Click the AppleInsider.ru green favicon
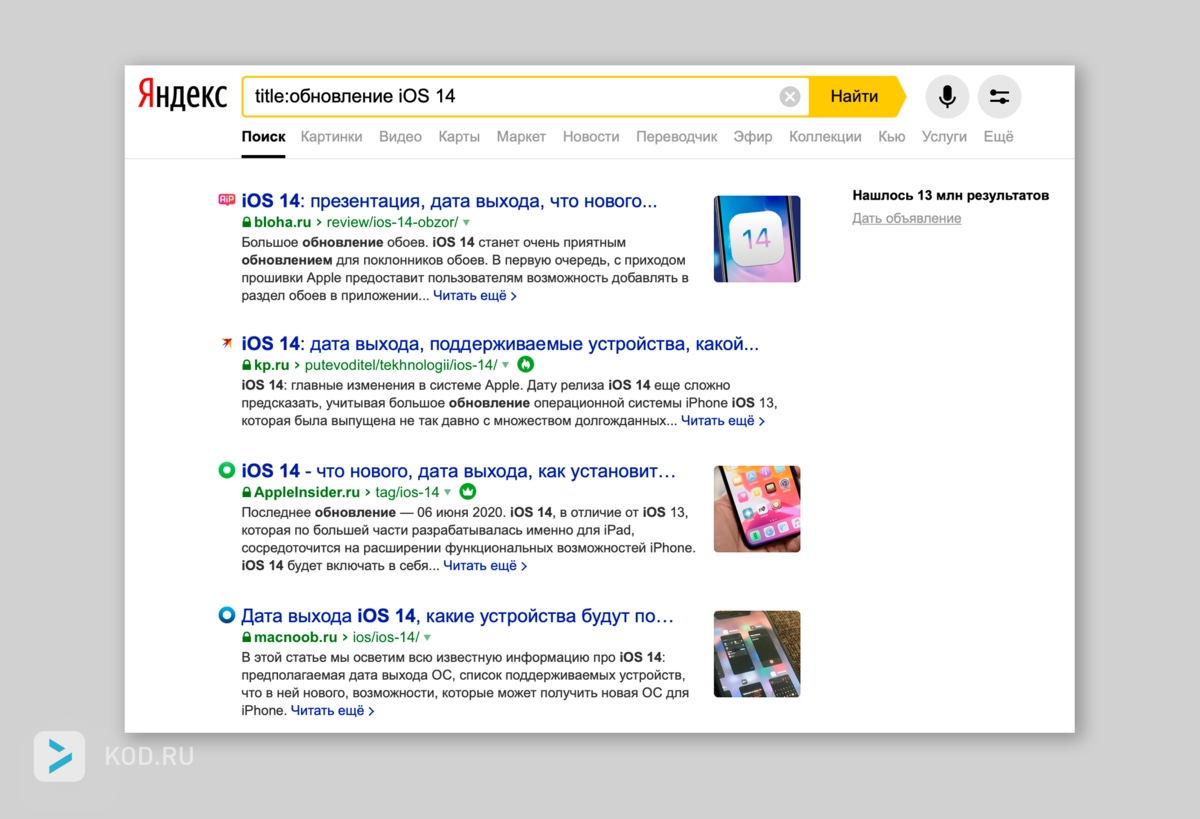1200x819 pixels. coord(226,470)
